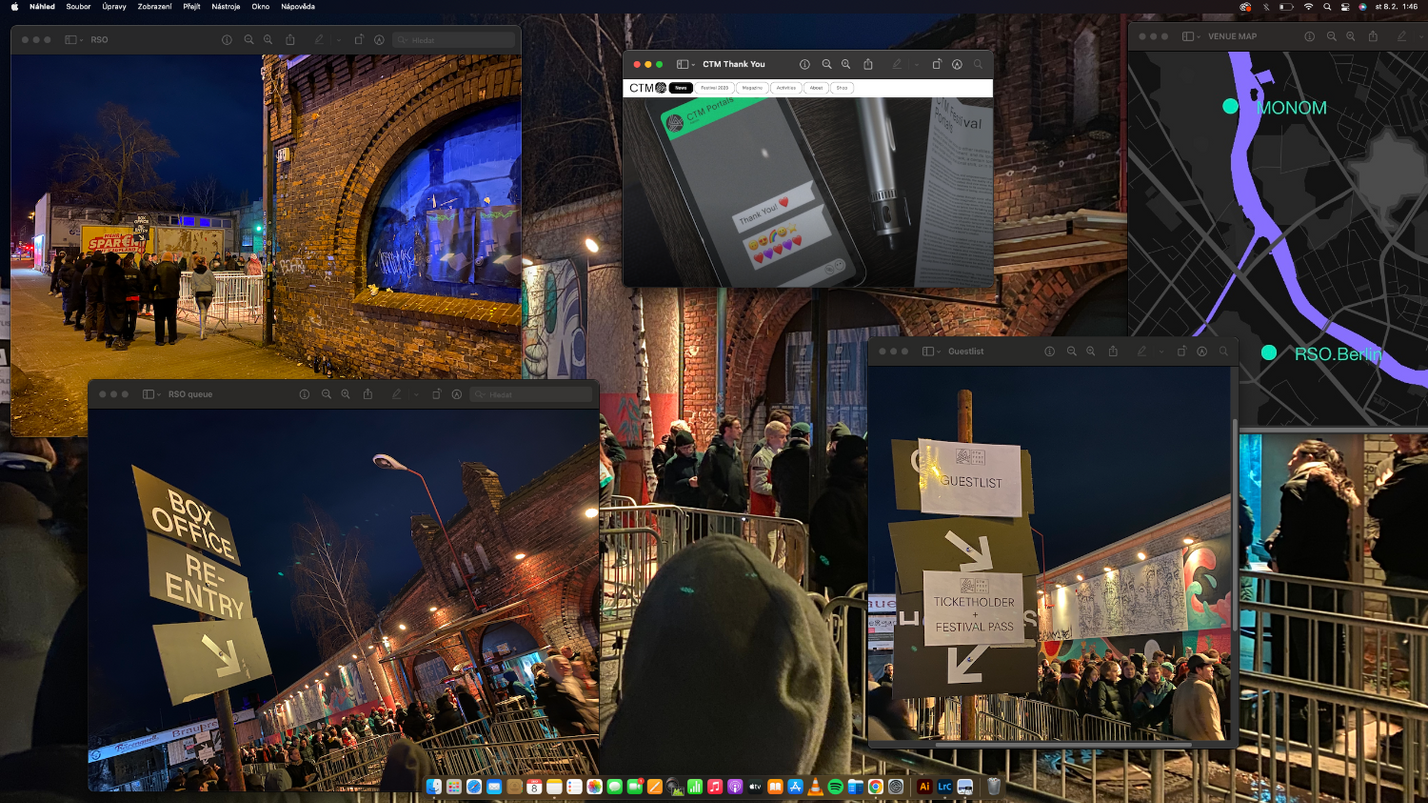Click Siri icon in menu bar
The height and width of the screenshot is (803, 1428).
click(x=1362, y=7)
